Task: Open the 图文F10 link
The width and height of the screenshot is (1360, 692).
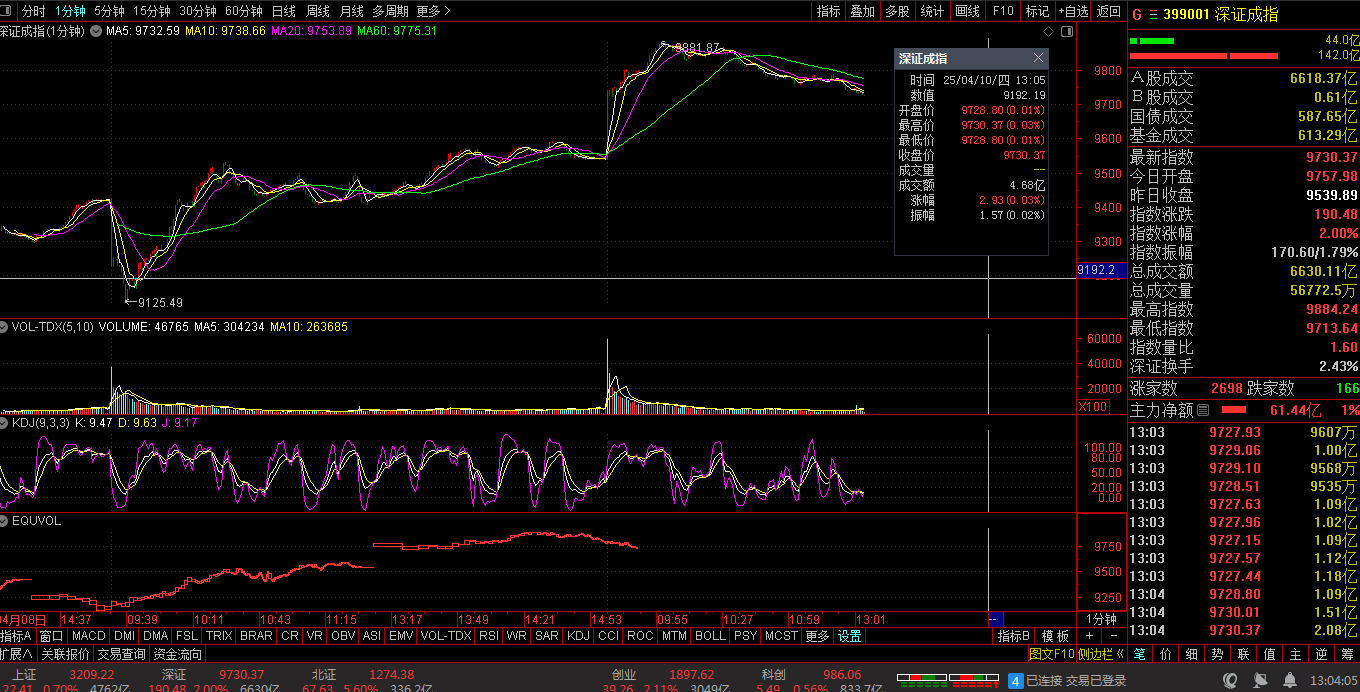Action: point(1052,654)
